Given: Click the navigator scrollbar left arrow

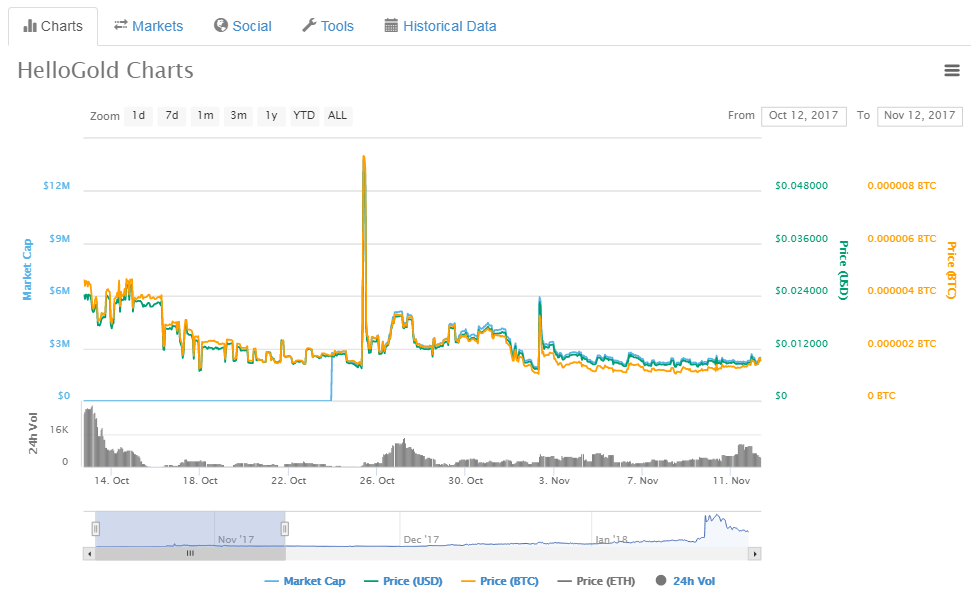Looking at the screenshot, I should click(89, 554).
